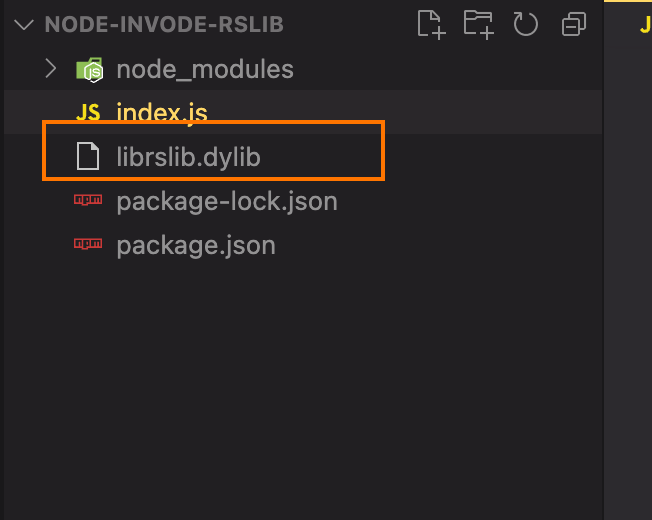Click the yellow JS icon beside index.js
The height and width of the screenshot is (520, 652).
click(x=88, y=113)
